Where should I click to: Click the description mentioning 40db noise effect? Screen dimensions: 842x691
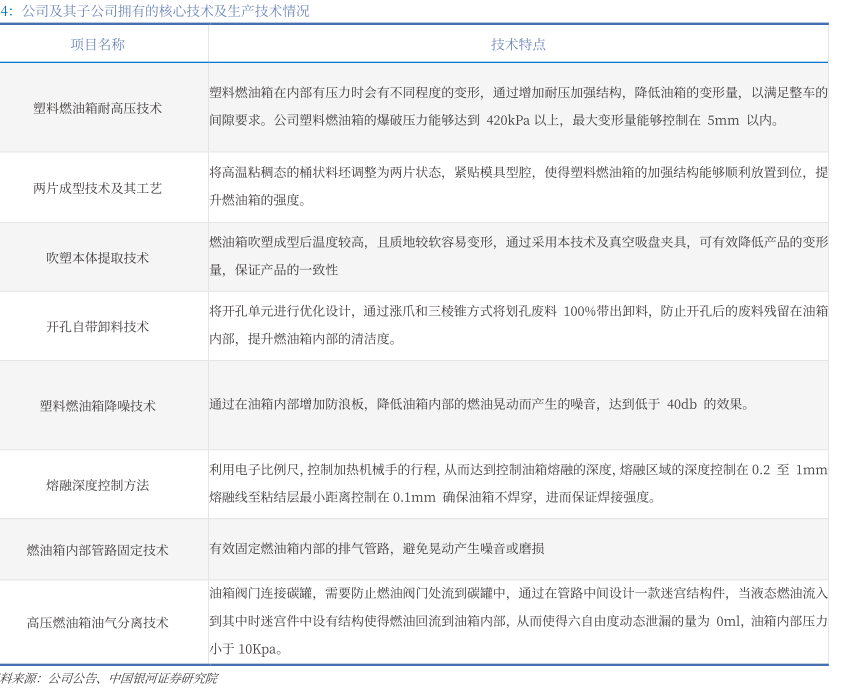coord(478,405)
